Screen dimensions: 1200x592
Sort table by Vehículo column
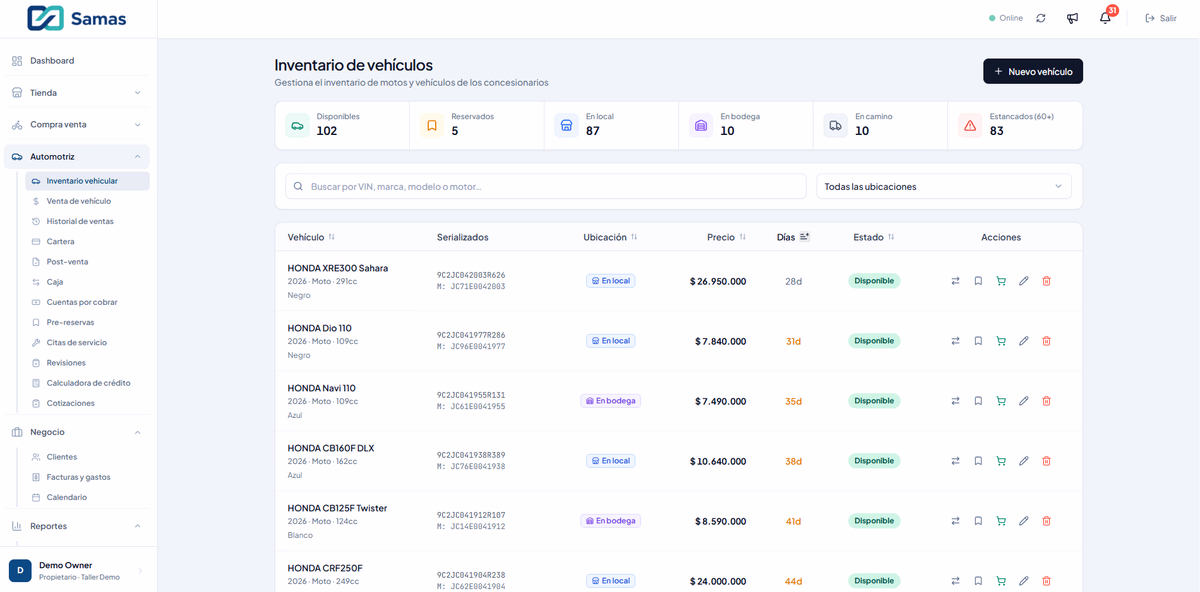[x=311, y=237]
